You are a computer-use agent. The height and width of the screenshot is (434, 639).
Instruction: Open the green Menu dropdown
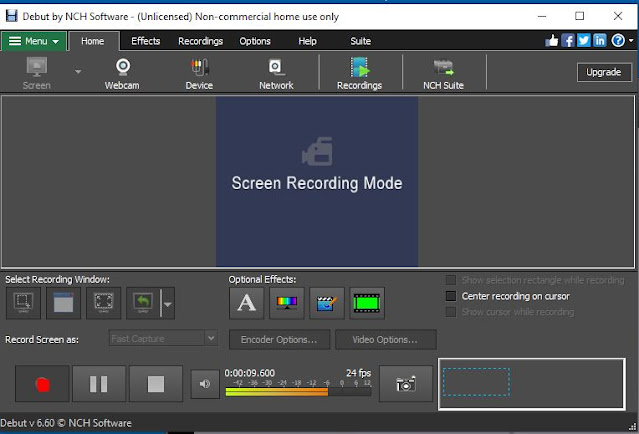(x=33, y=41)
